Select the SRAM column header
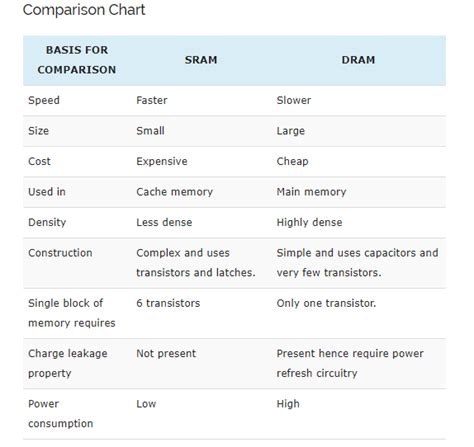 [x=201, y=60]
